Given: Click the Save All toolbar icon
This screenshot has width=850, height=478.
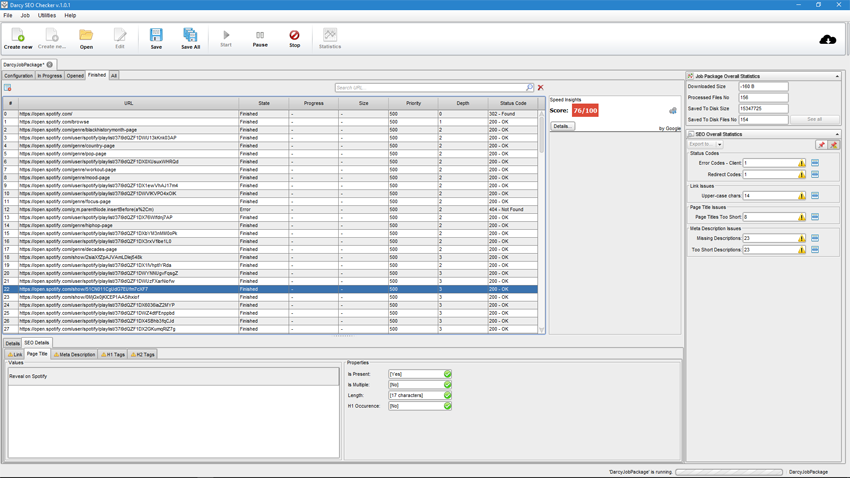Looking at the screenshot, I should click(190, 39).
